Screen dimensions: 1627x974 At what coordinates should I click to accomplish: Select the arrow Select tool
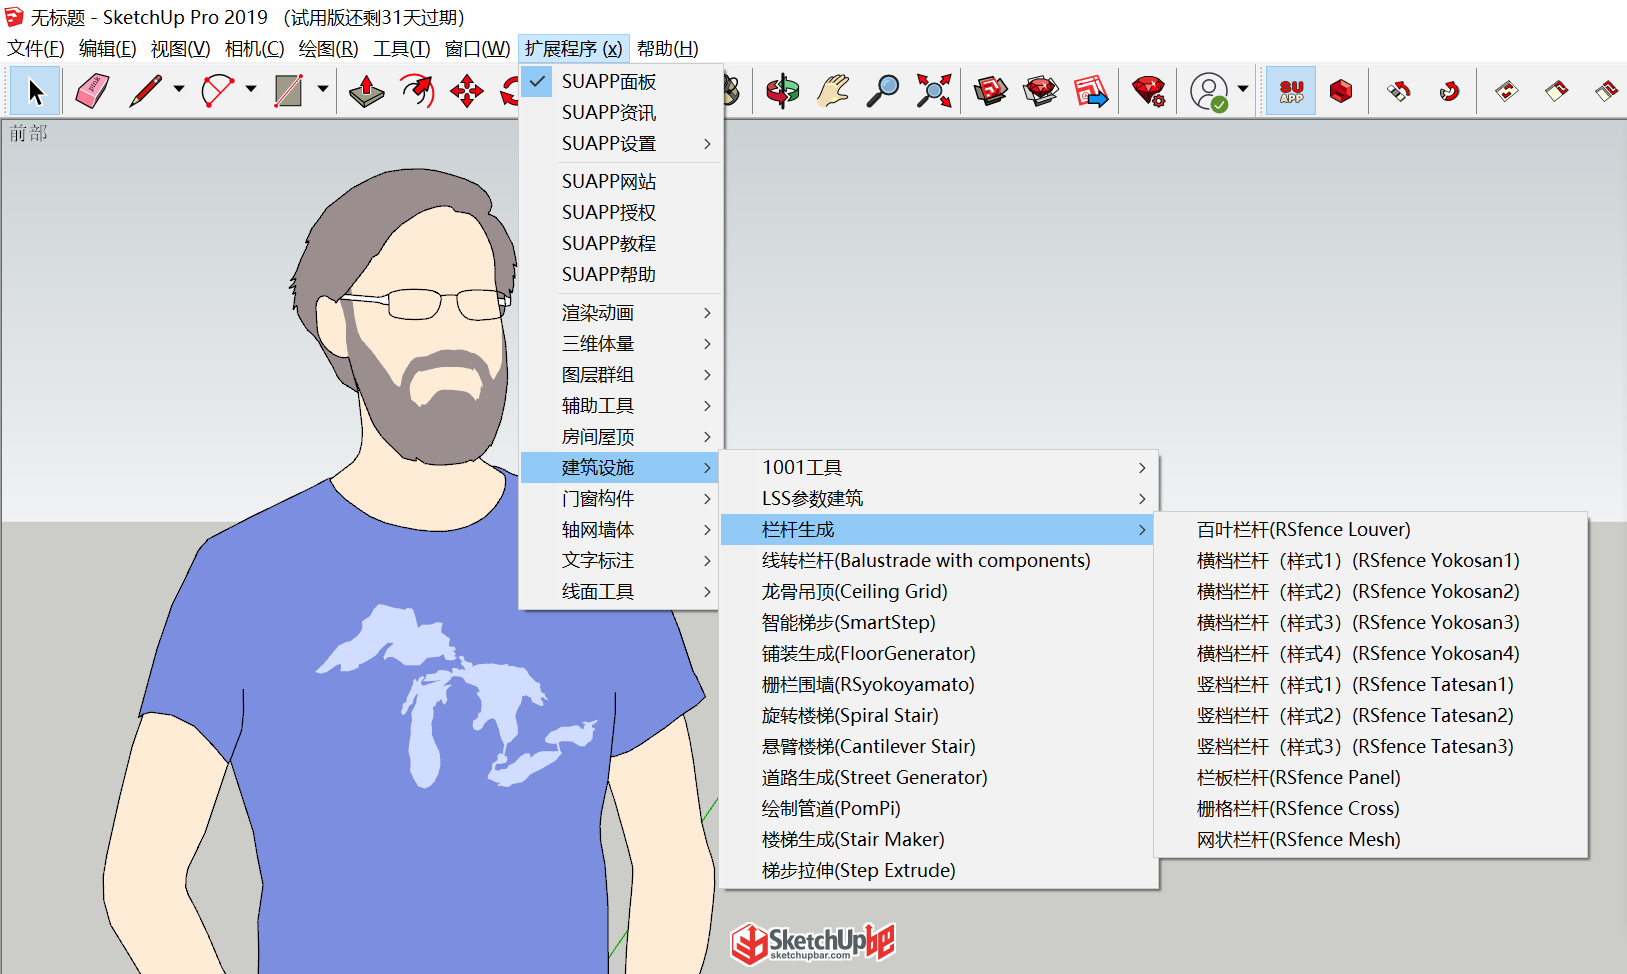point(36,91)
